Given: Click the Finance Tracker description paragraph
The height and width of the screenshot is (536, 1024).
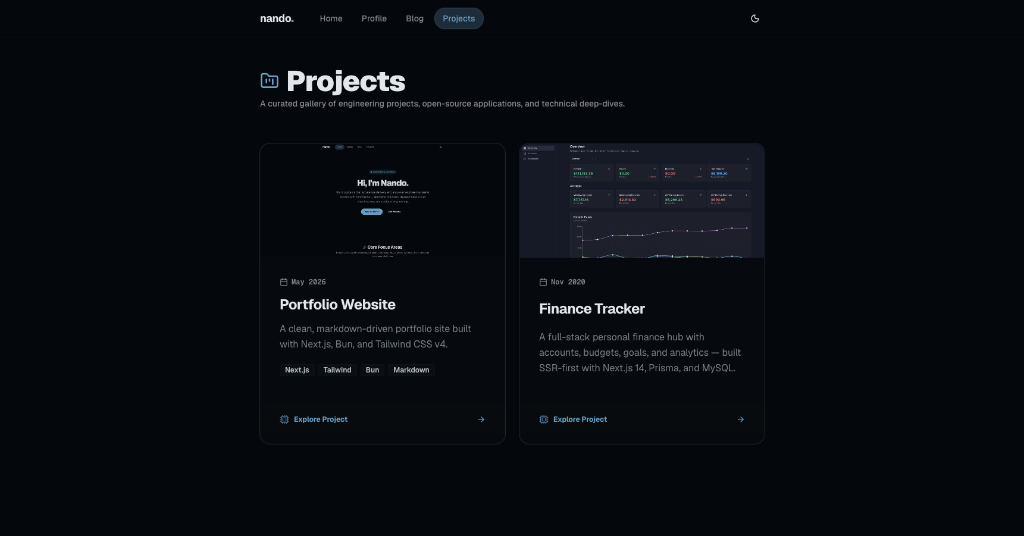Looking at the screenshot, I should [640, 353].
